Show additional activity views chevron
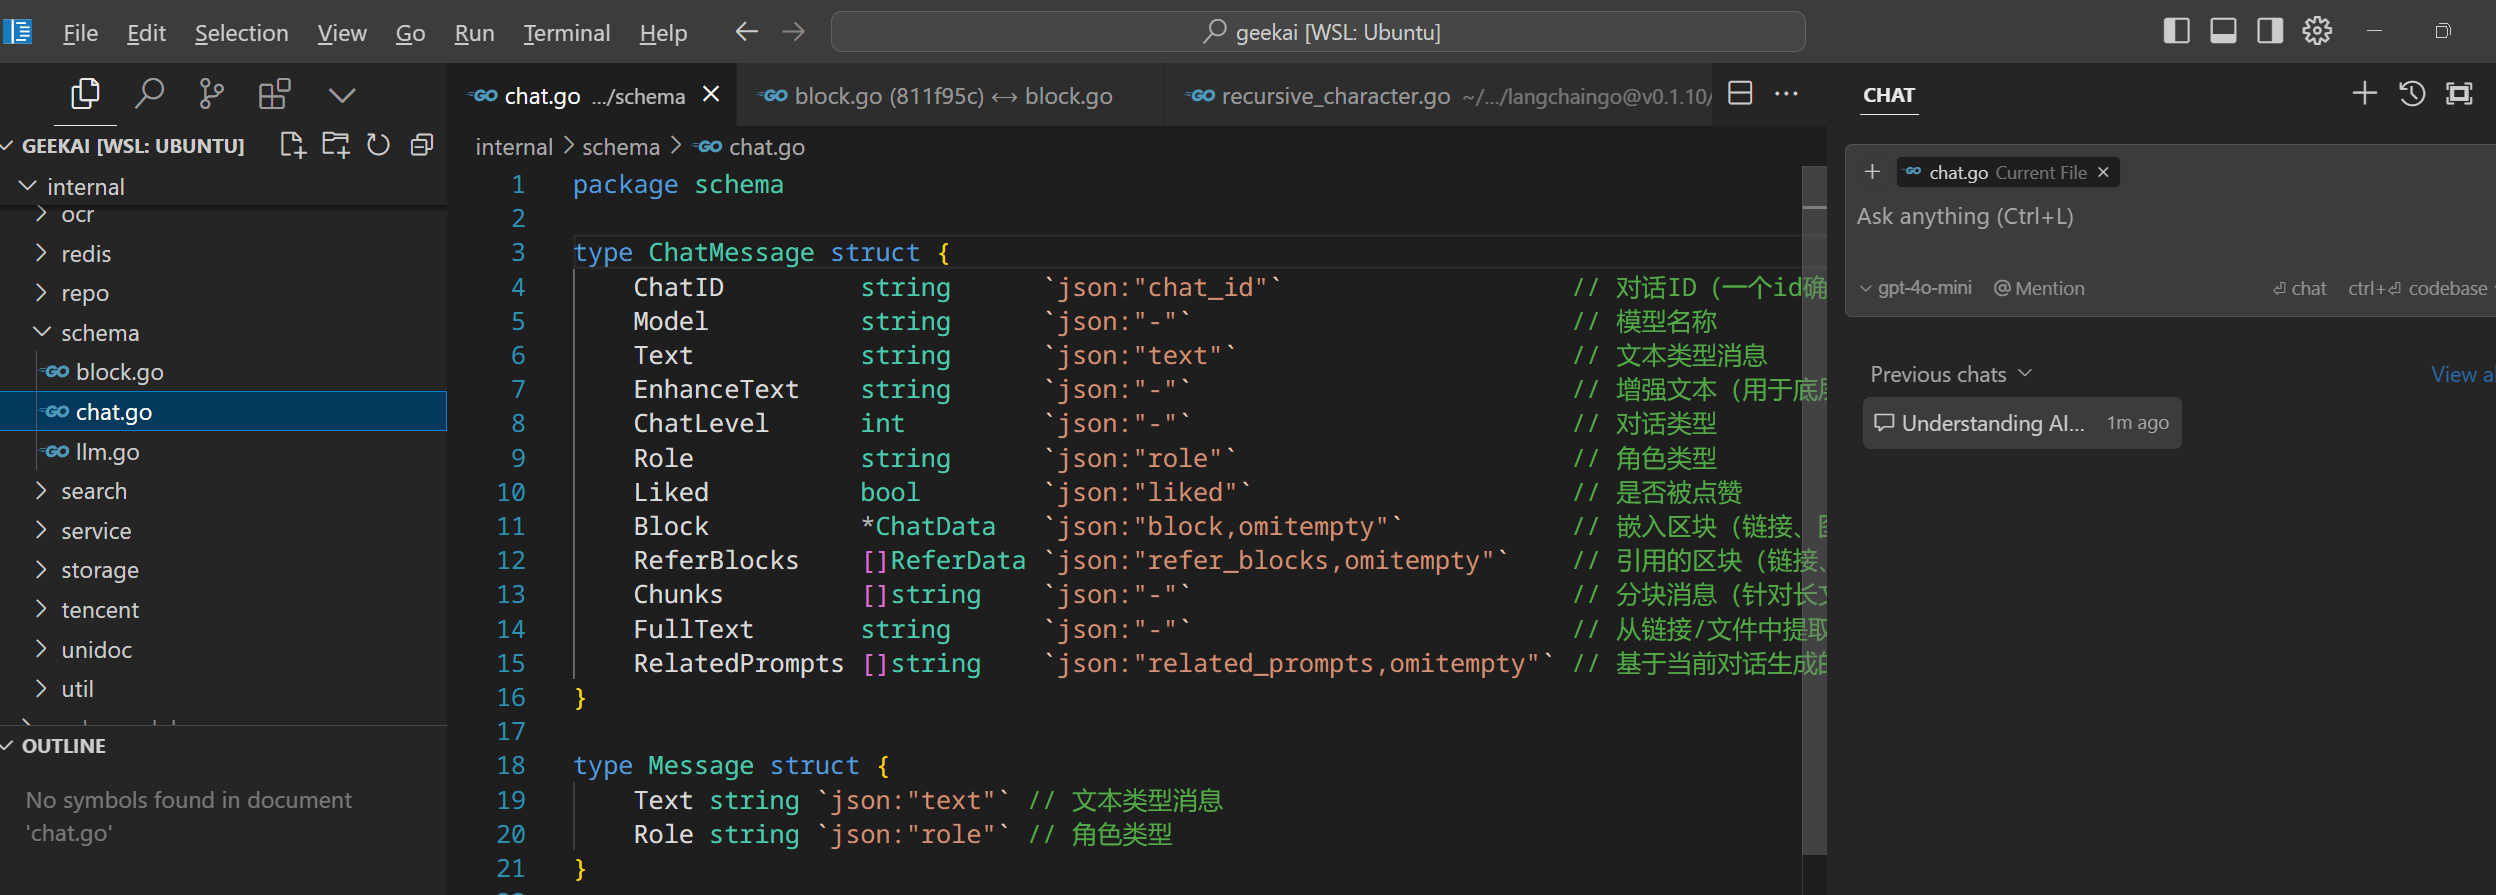This screenshot has height=895, width=2496. 342,95
